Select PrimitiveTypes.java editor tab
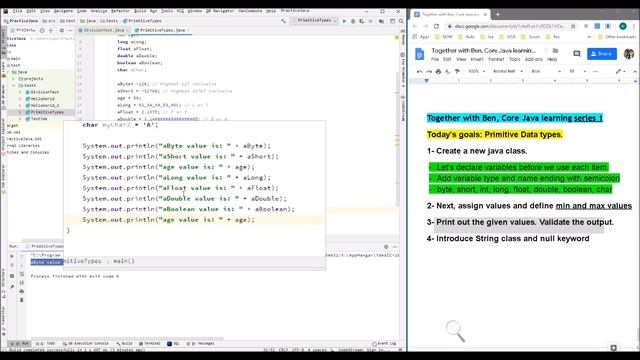The image size is (640, 360). pyautogui.click(x=162, y=30)
